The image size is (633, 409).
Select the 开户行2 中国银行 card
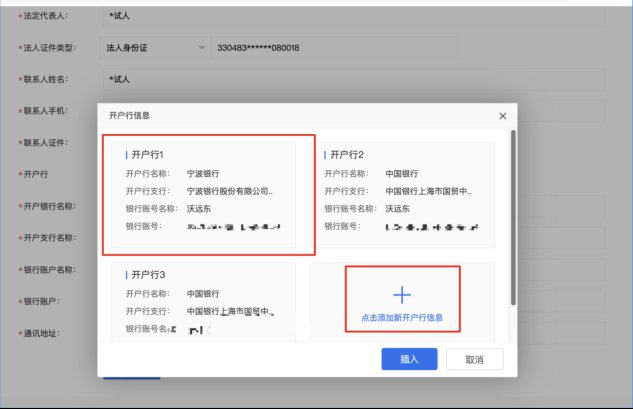pos(405,195)
